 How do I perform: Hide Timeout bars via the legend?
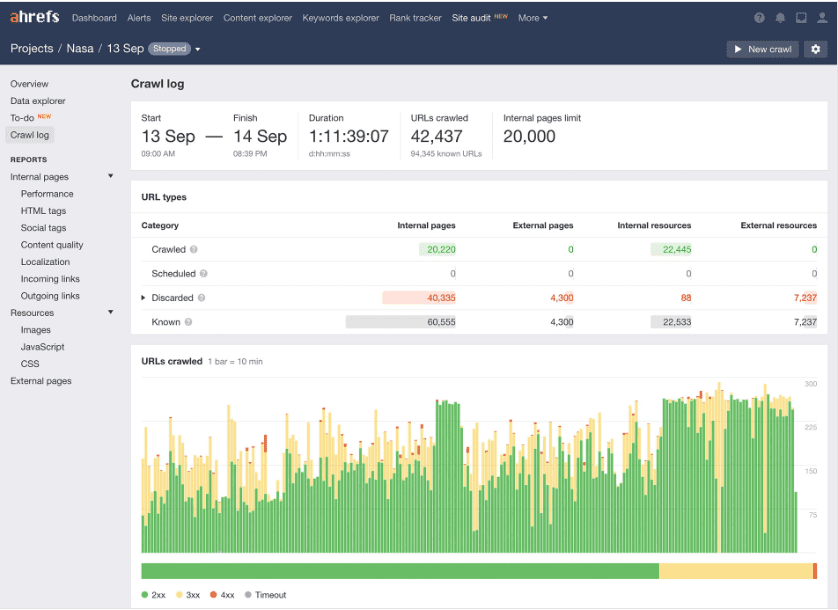click(265, 593)
